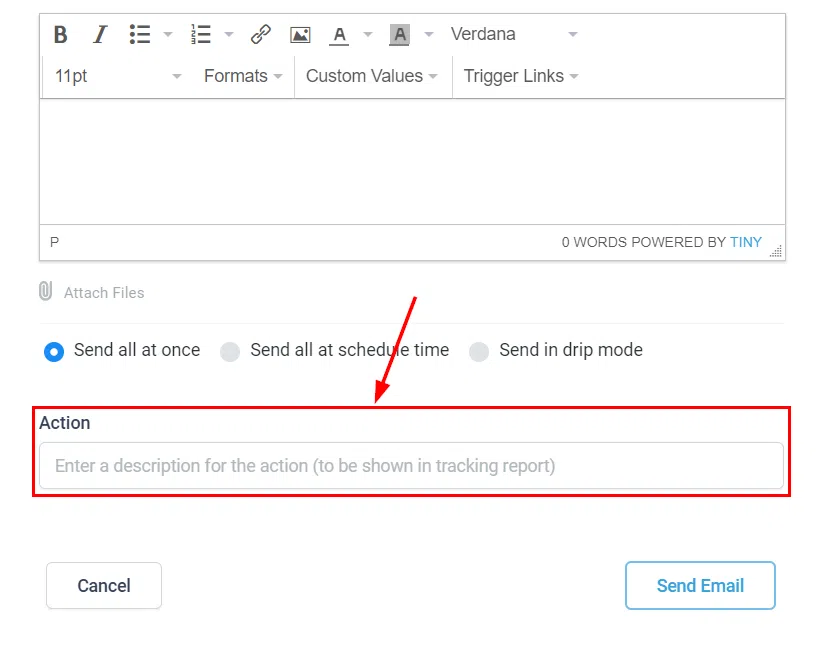Choose Send all at schedule time
This screenshot has width=826, height=646.
coord(230,351)
